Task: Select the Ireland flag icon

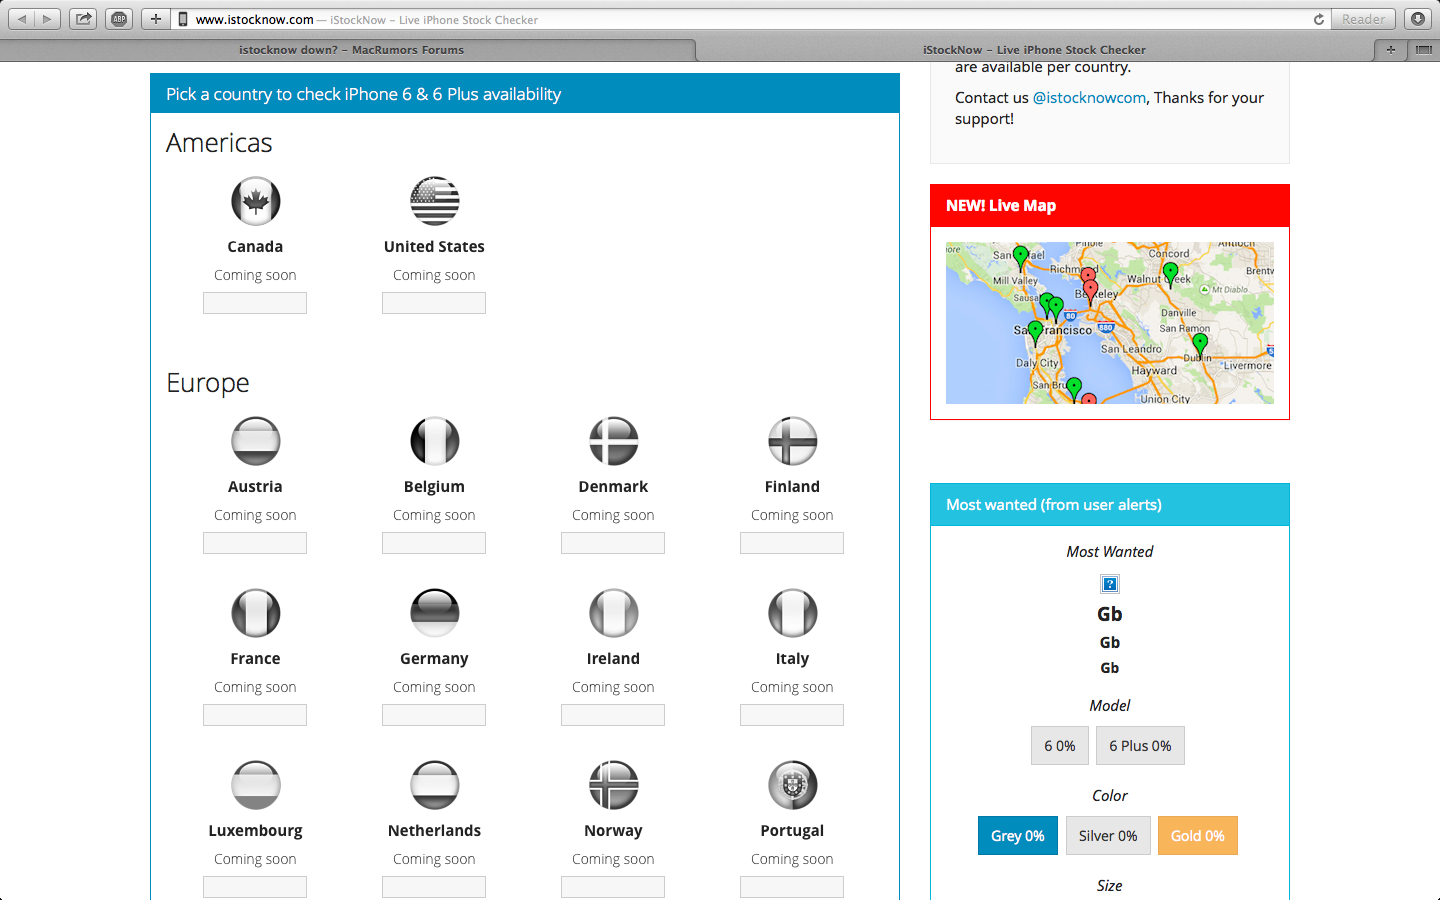Action: pos(613,613)
